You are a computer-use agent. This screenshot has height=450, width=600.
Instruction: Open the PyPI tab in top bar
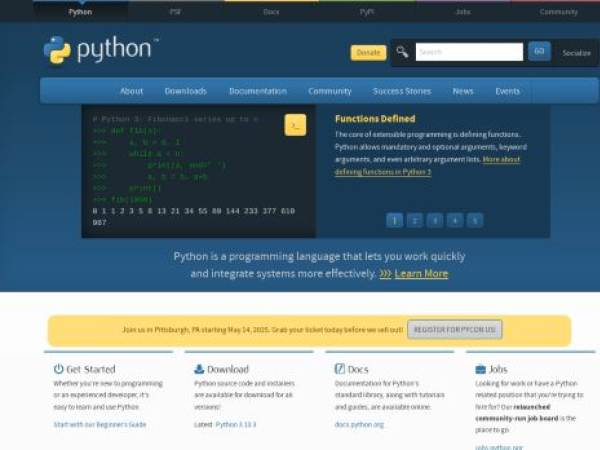tap(367, 12)
